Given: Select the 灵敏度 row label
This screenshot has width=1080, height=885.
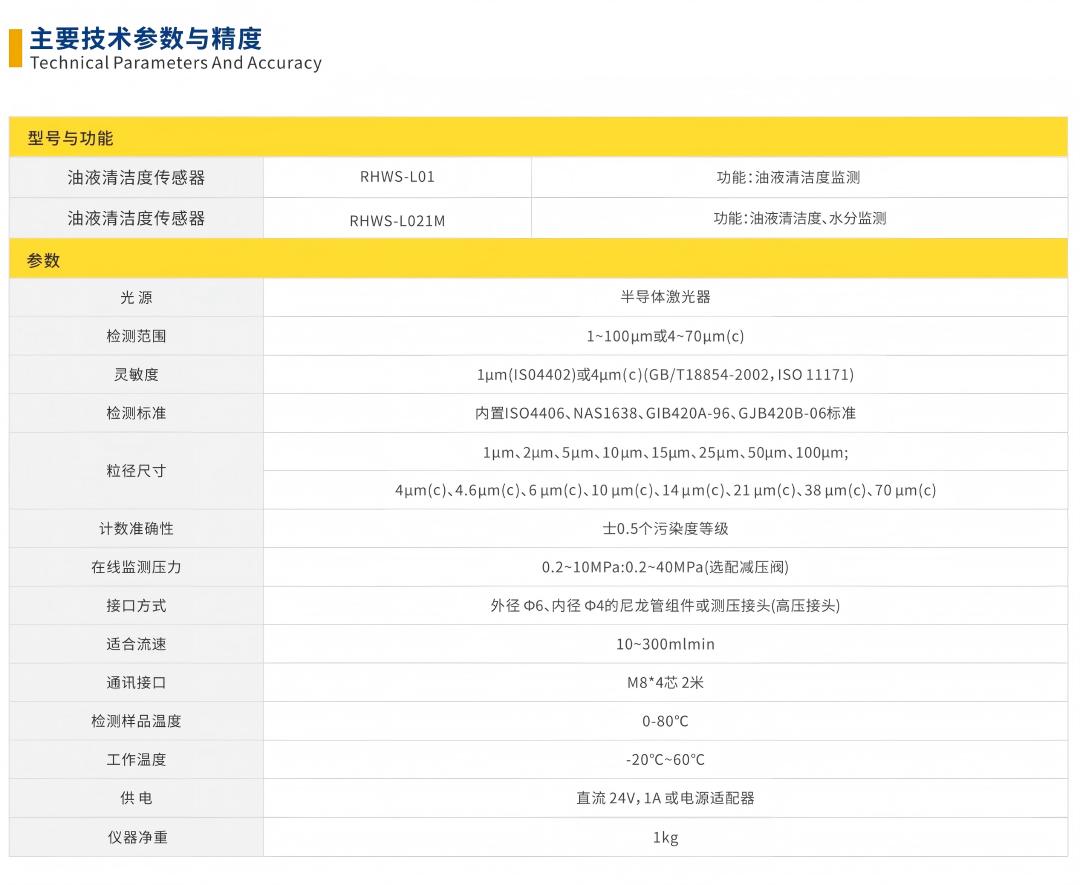Looking at the screenshot, I should click(x=136, y=375).
